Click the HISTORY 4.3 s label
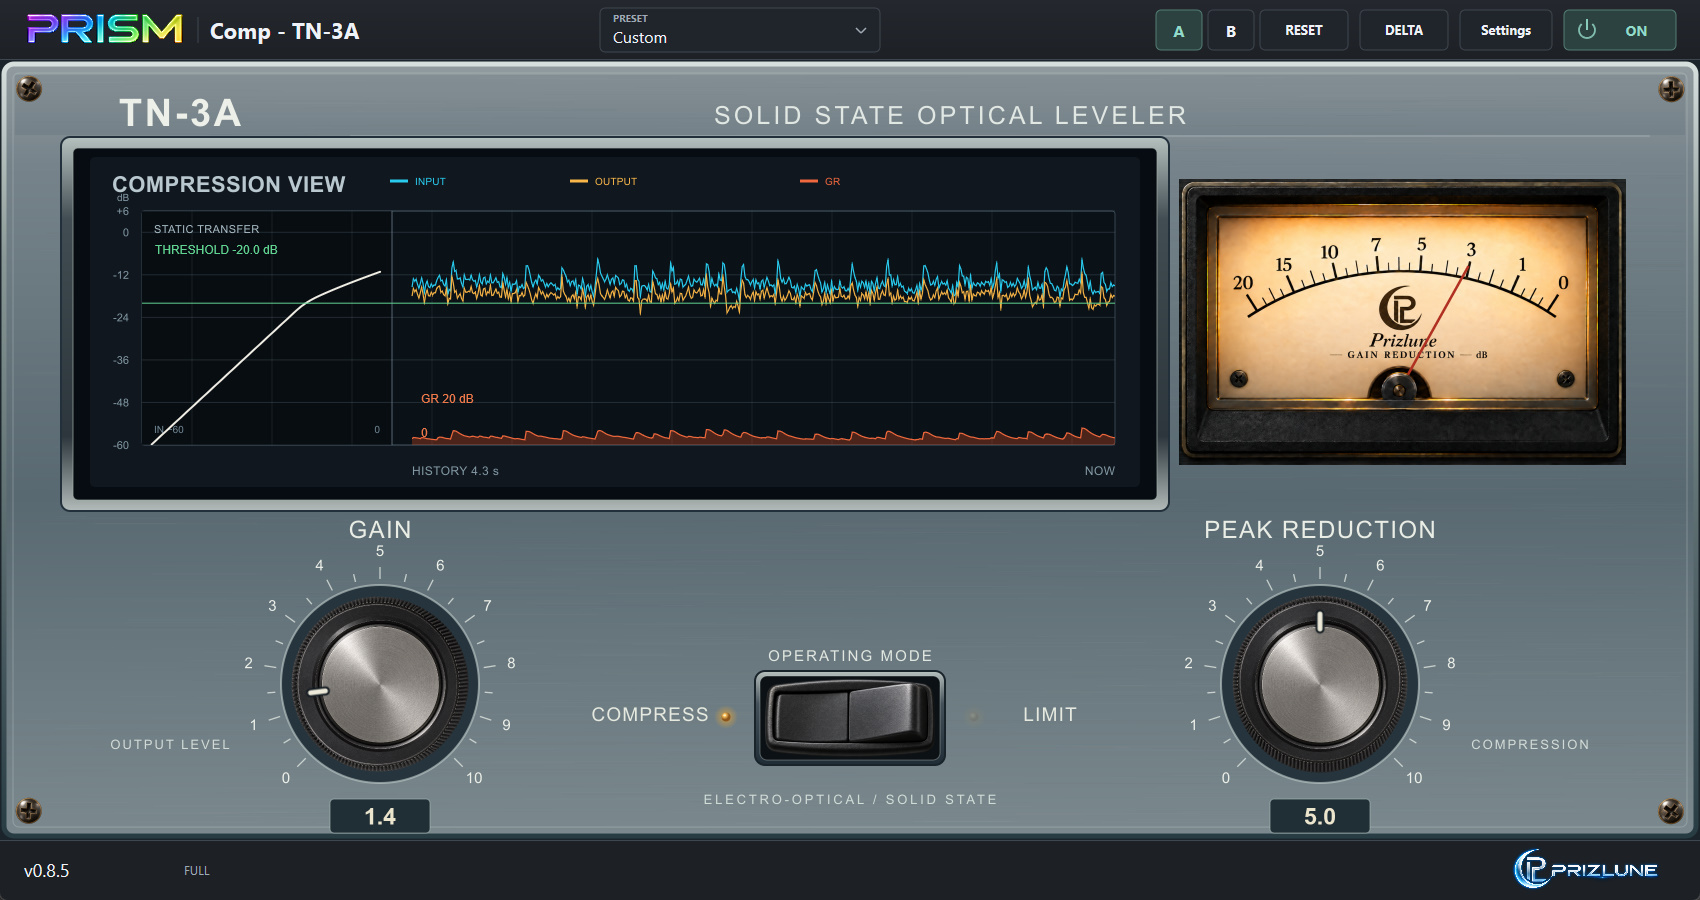 pos(455,471)
